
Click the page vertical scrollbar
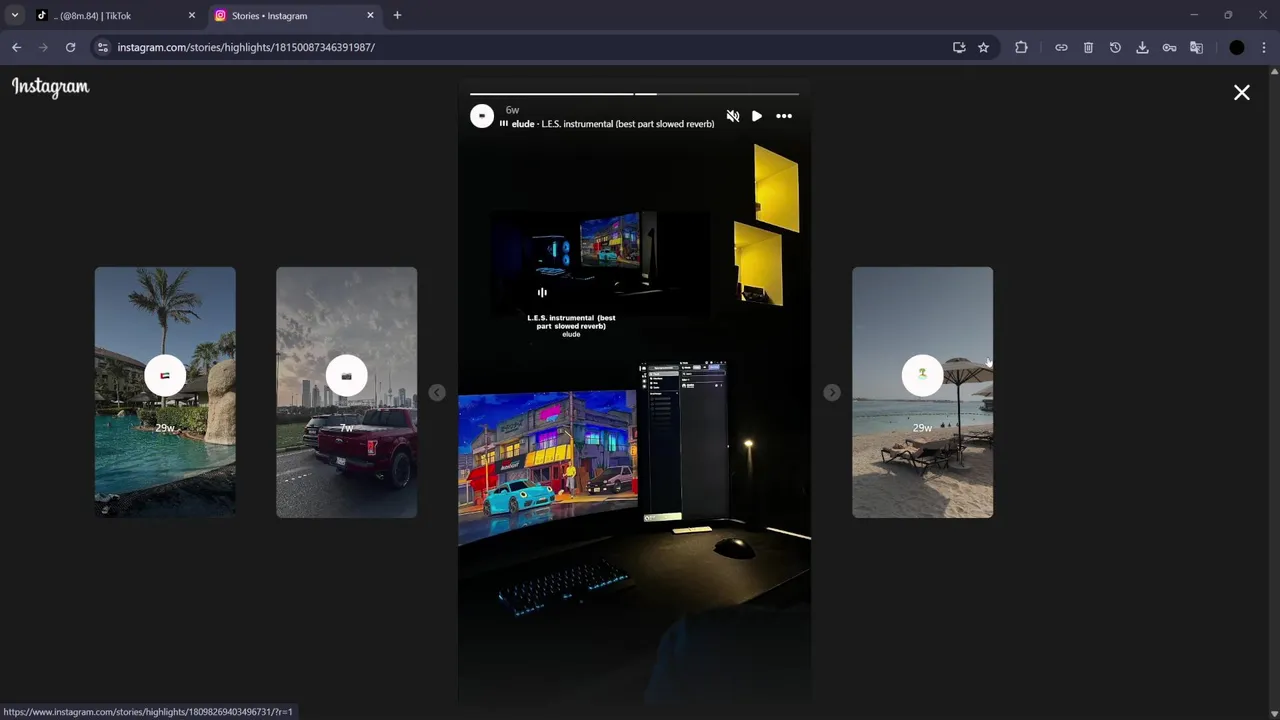pyautogui.click(x=1274, y=392)
